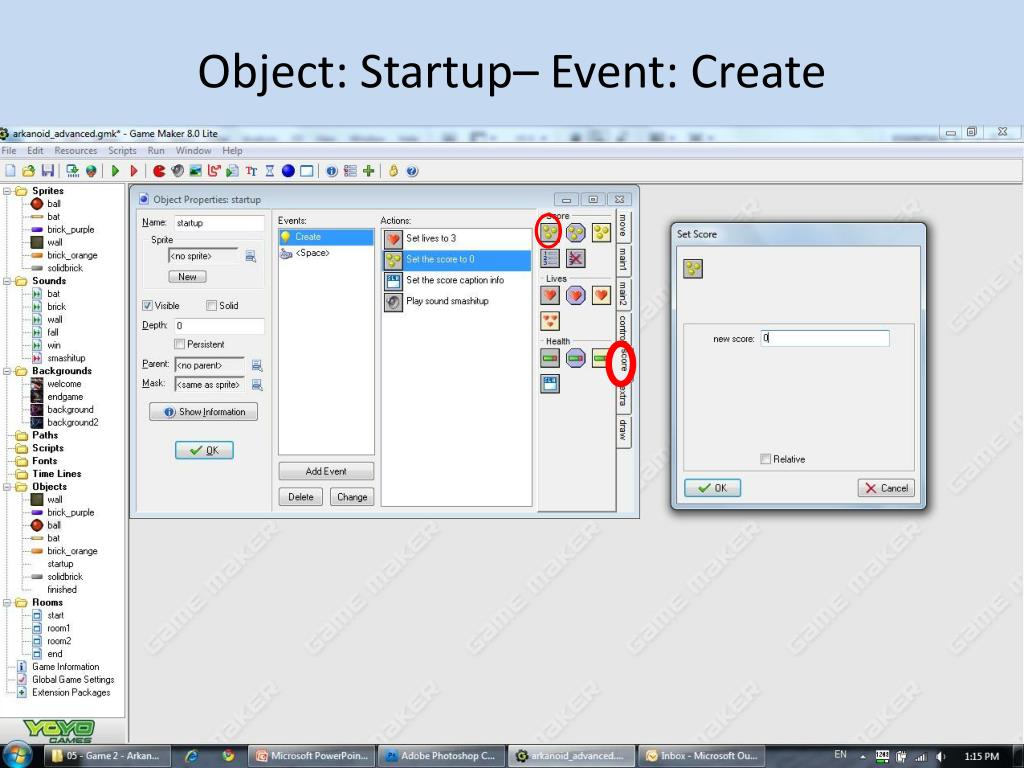Select the Set Score action icon

[550, 232]
